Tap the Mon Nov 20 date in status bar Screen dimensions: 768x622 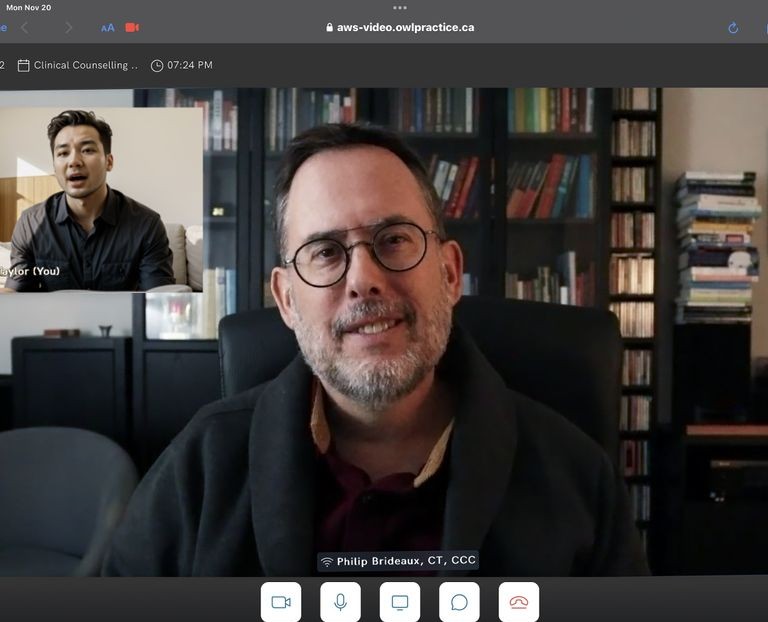click(x=28, y=7)
